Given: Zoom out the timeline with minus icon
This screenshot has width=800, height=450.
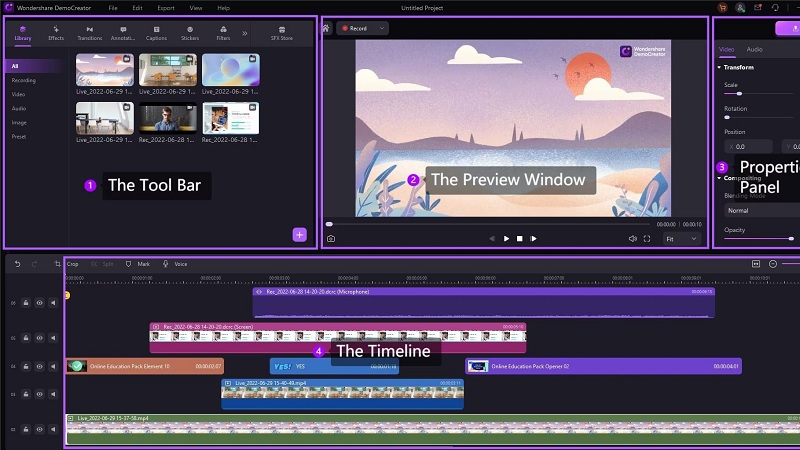Looking at the screenshot, I should [773, 264].
